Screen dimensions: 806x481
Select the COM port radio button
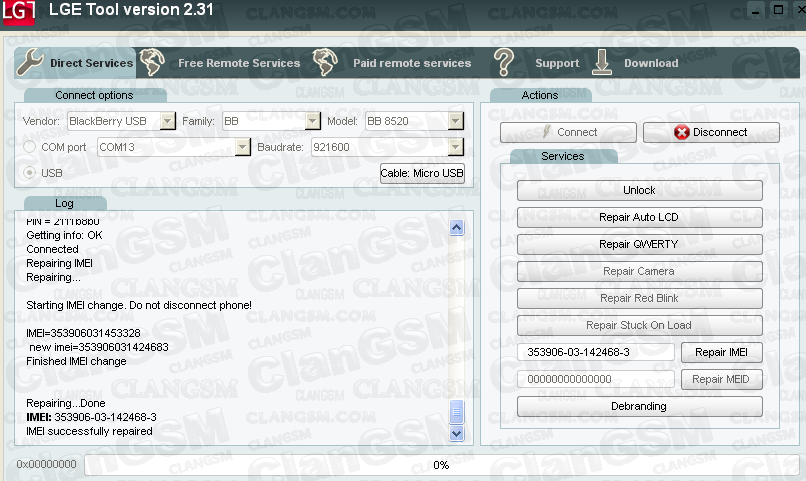[29, 147]
